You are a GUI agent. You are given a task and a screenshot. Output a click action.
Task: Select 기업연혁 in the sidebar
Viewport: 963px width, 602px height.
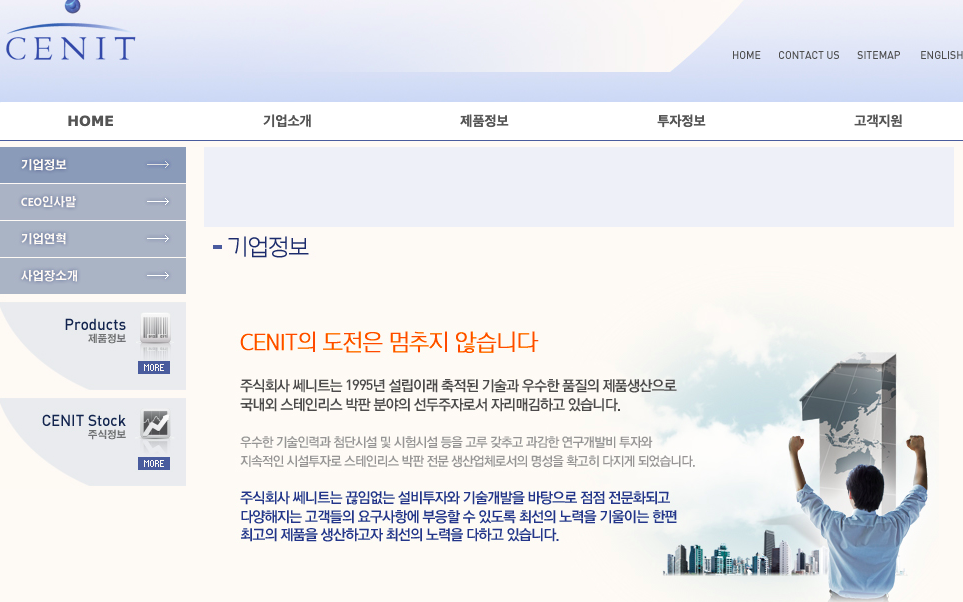[93, 238]
